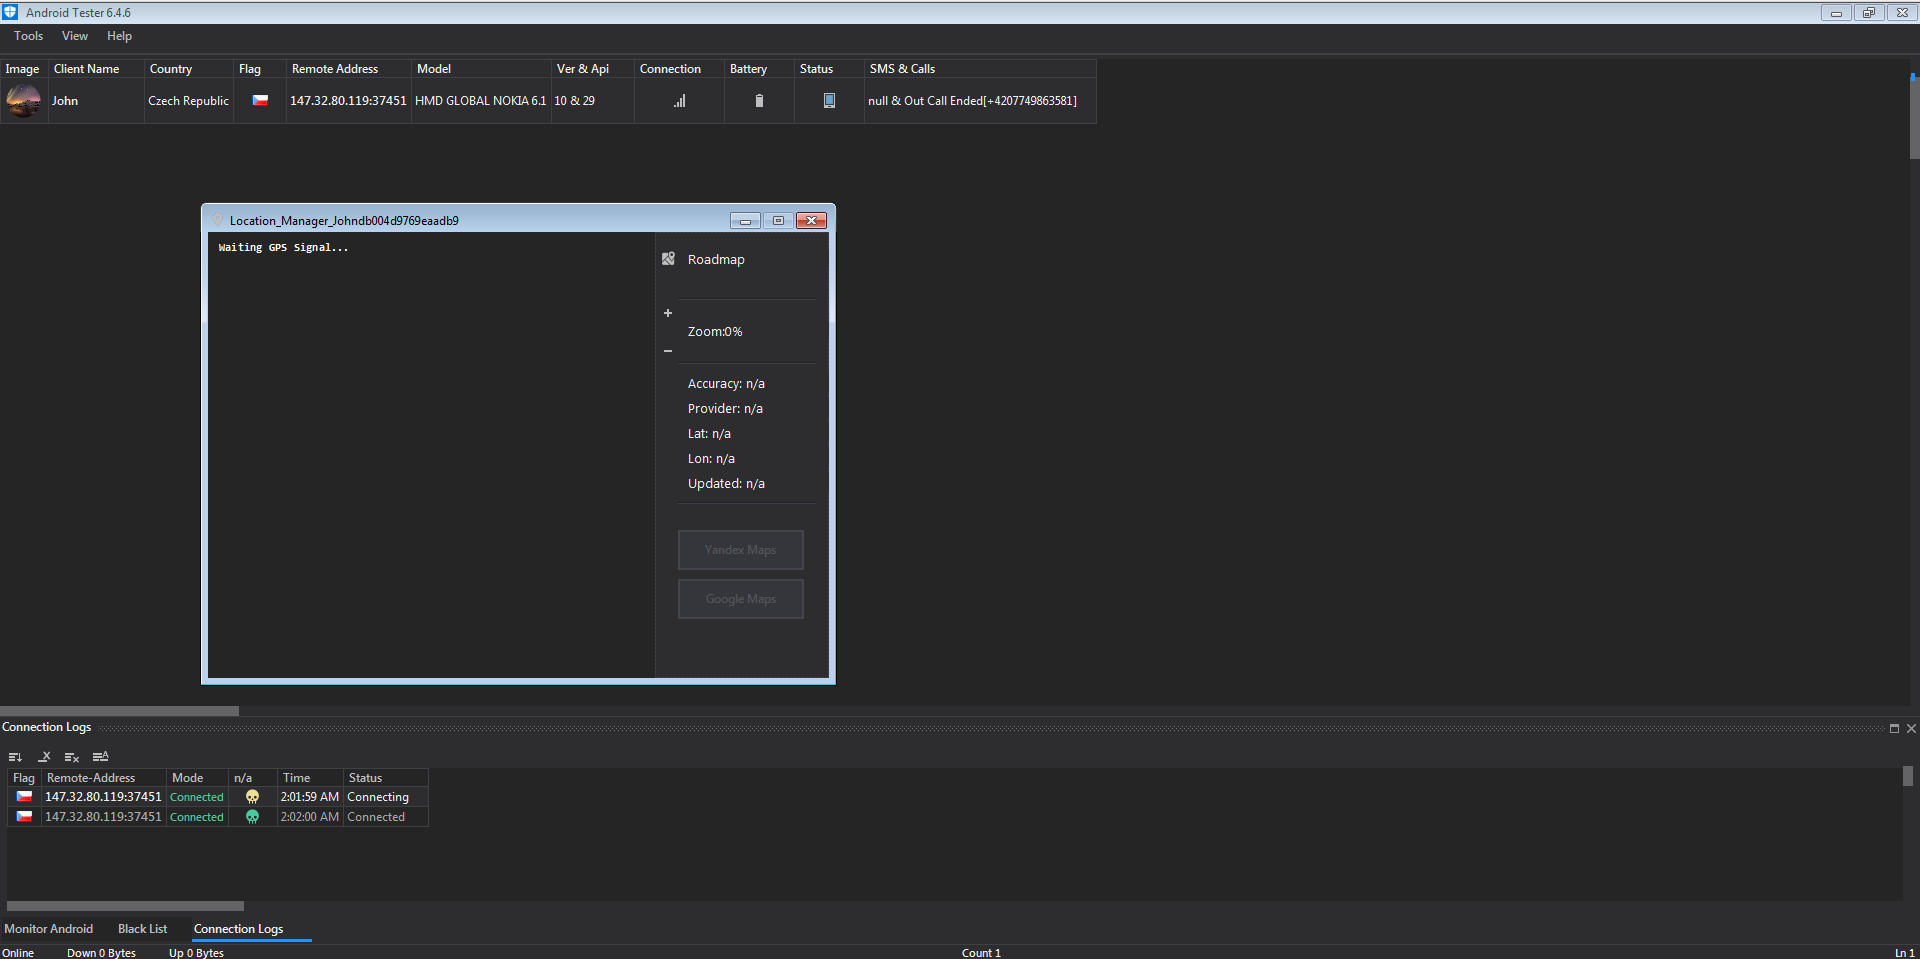Click the clear all logs icon
The height and width of the screenshot is (959, 1920).
click(x=72, y=757)
